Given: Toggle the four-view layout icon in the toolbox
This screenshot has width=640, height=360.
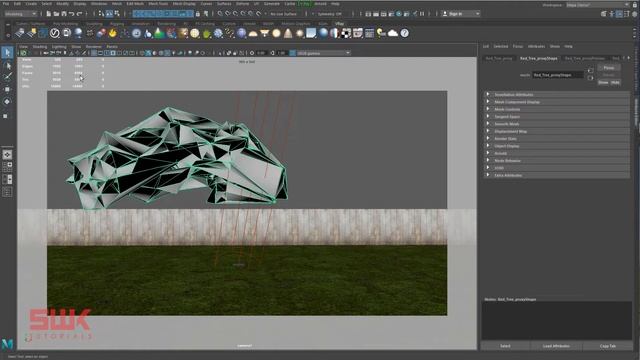Looking at the screenshot, I should (7, 167).
